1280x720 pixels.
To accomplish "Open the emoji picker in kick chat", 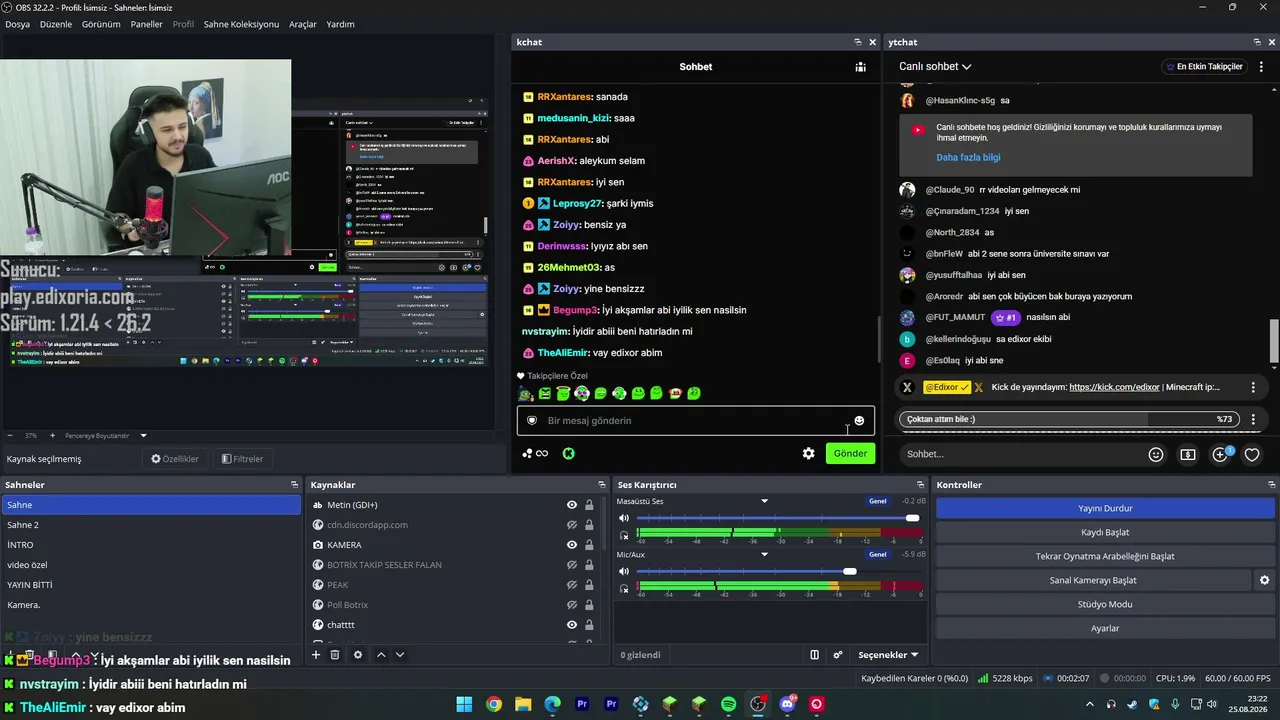I will tap(859, 421).
